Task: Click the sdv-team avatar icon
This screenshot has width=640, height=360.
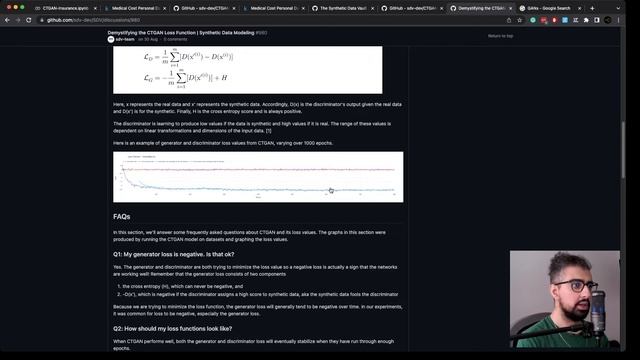Action: click(x=111, y=40)
